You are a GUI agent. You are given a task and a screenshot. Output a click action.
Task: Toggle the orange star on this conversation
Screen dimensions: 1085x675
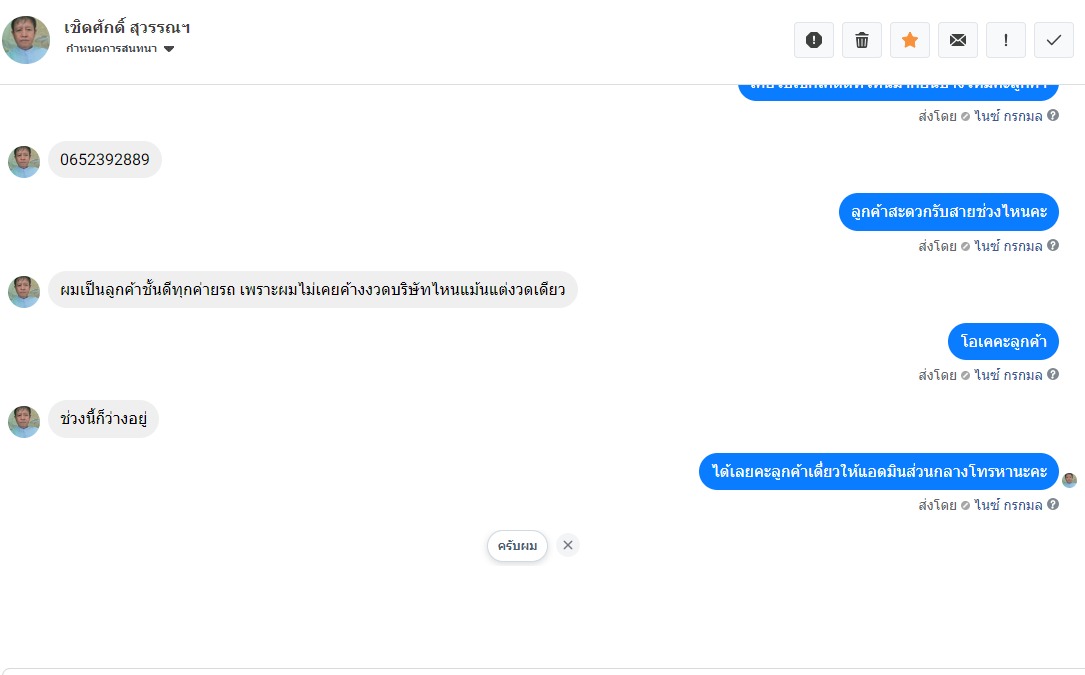(910, 40)
